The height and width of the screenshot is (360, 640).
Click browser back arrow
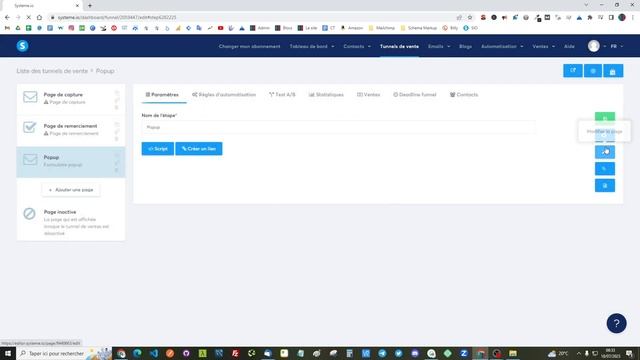(x=7, y=18)
